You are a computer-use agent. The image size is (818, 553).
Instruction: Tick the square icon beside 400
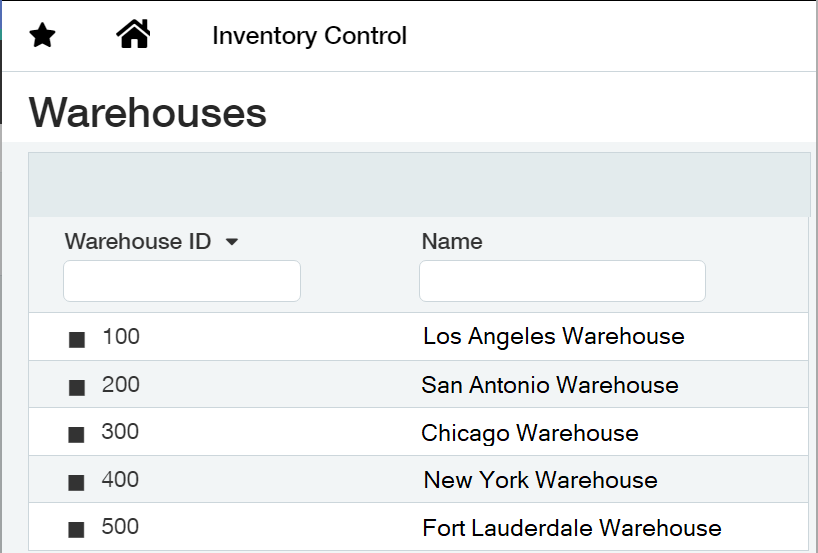click(x=76, y=483)
